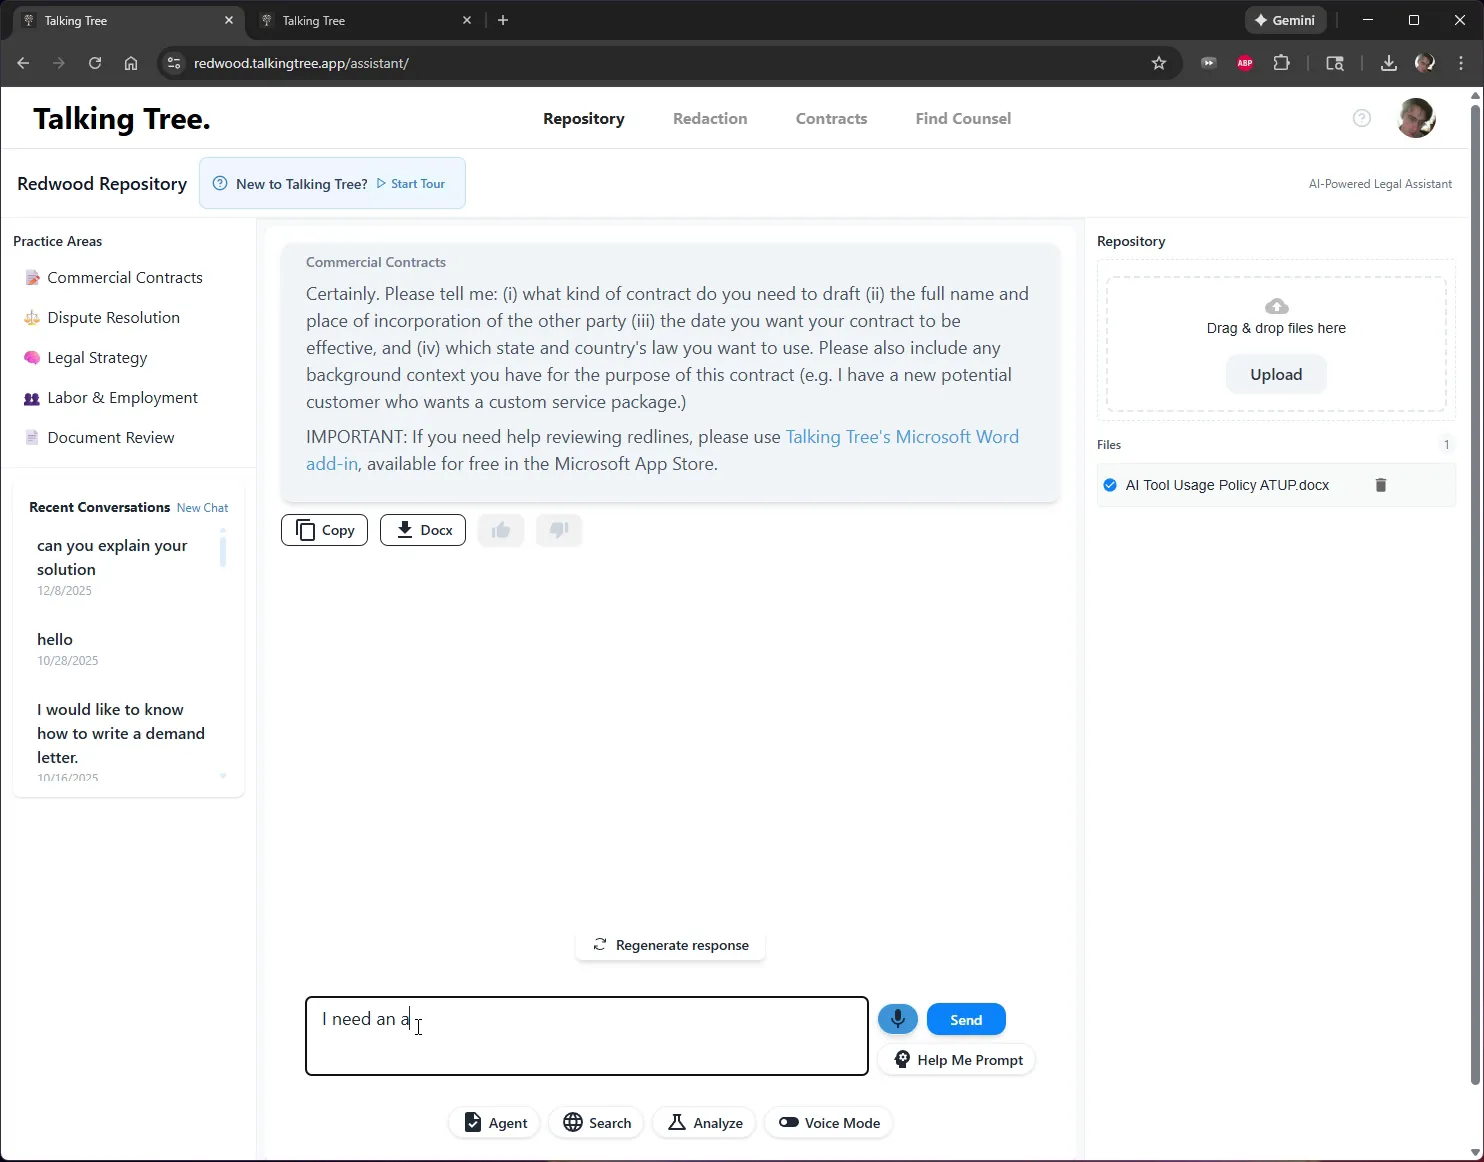Image resolution: width=1484 pixels, height=1162 pixels.
Task: Go to browser home page
Action: pos(131,63)
